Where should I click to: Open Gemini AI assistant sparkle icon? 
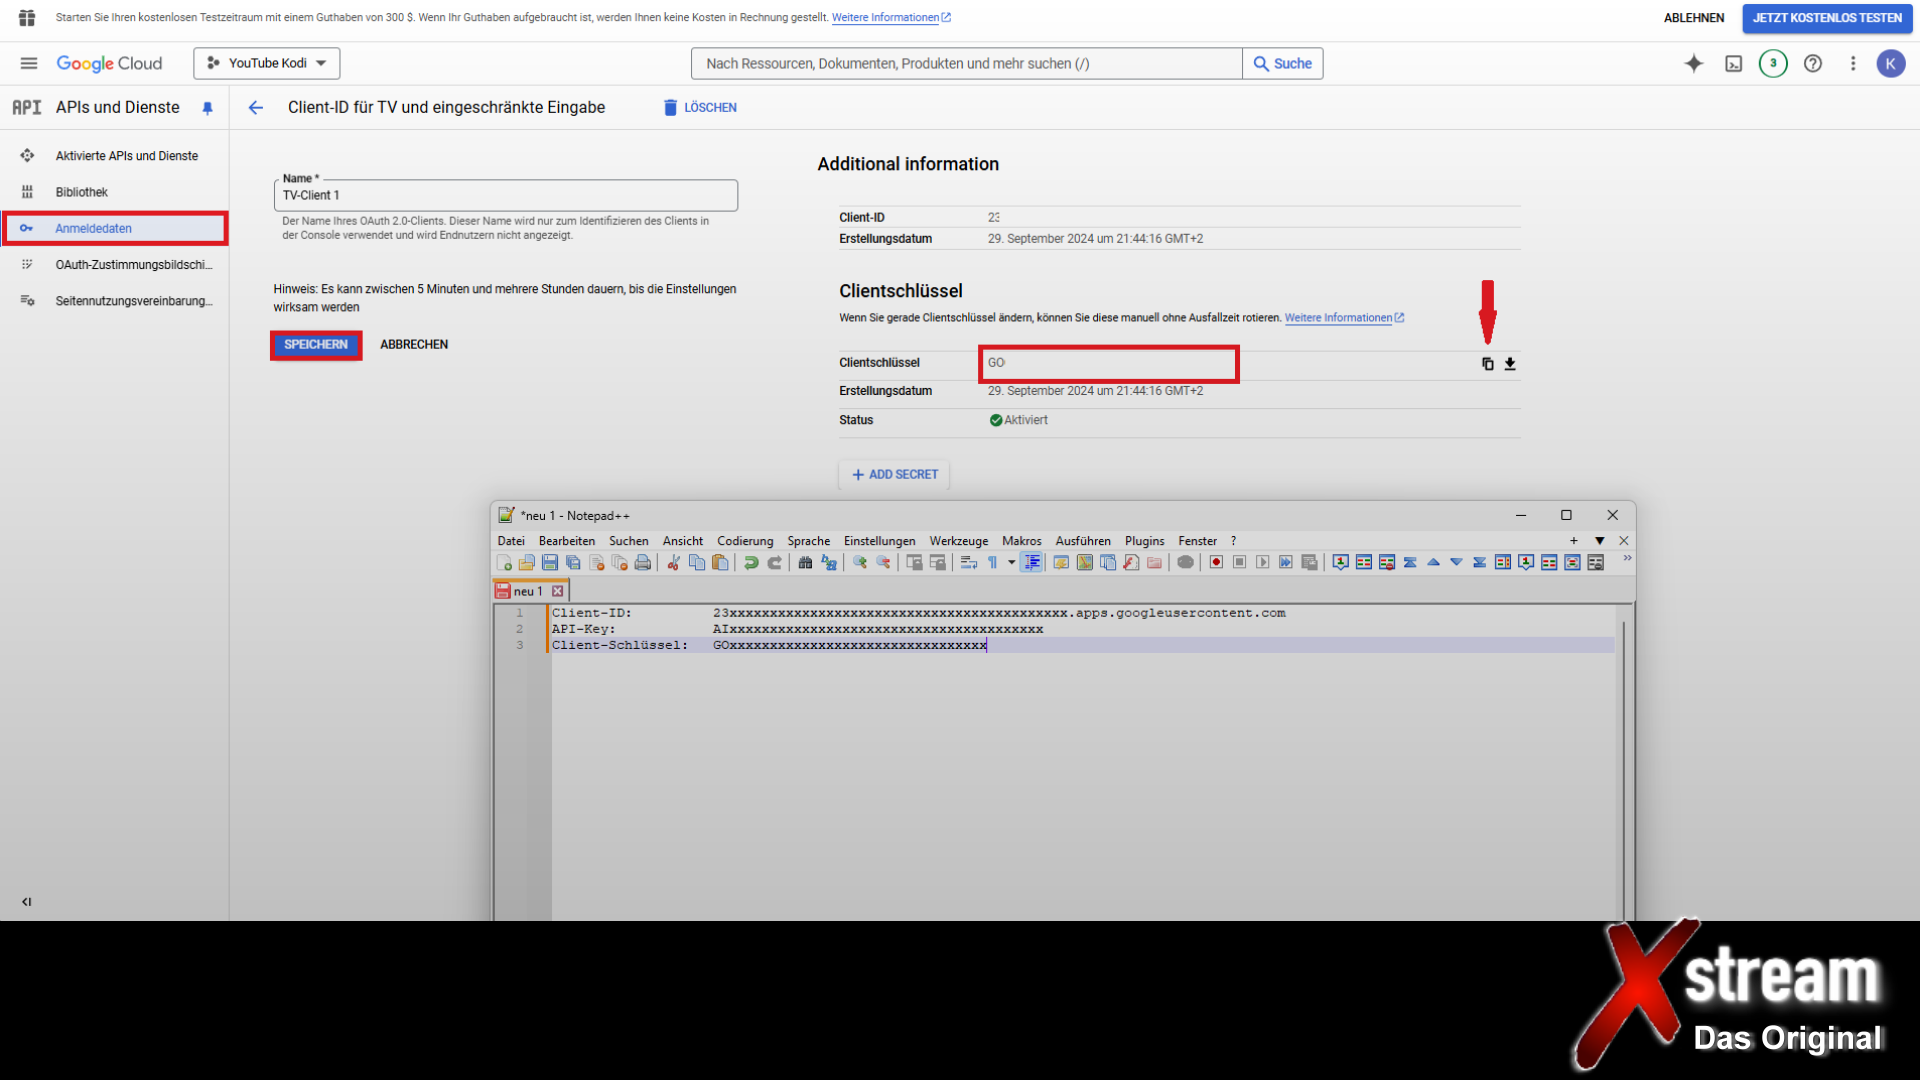1693,64
